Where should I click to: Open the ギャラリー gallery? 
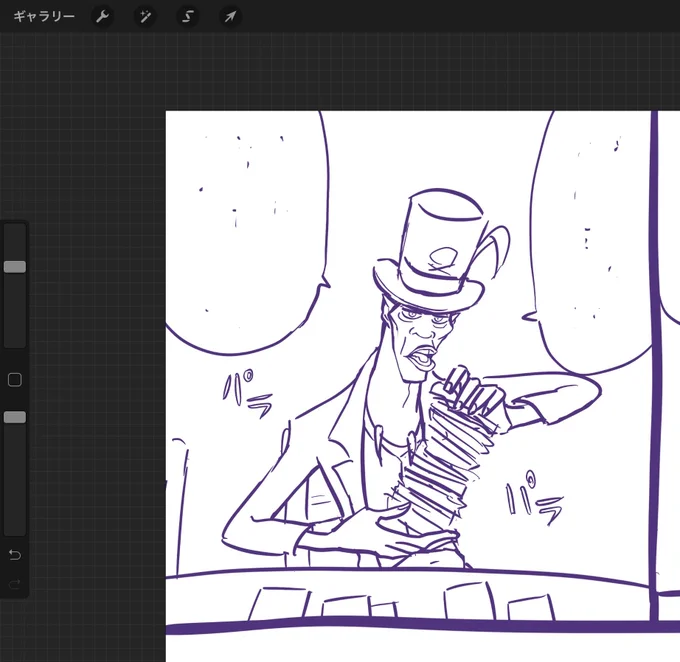(x=44, y=16)
